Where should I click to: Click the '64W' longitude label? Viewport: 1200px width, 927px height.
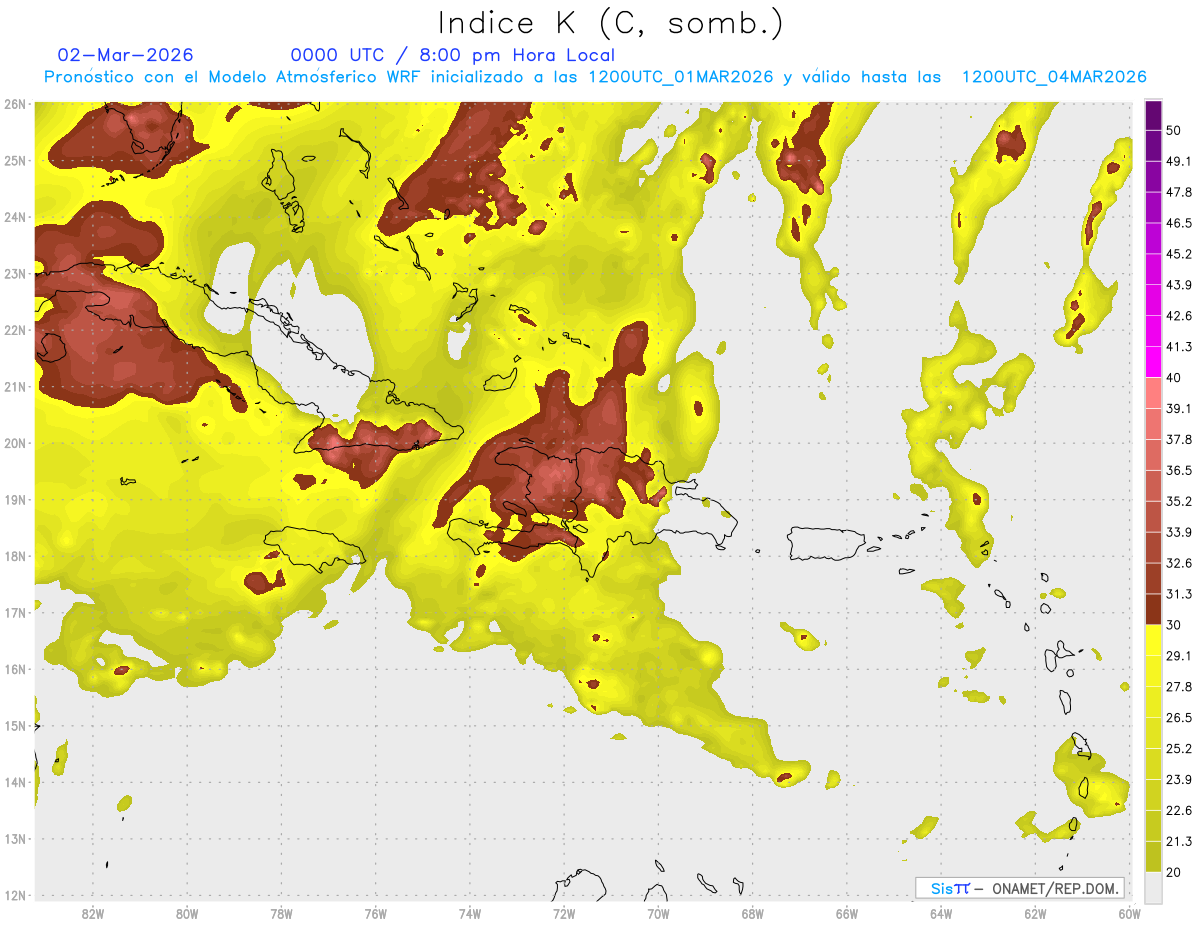click(x=941, y=913)
